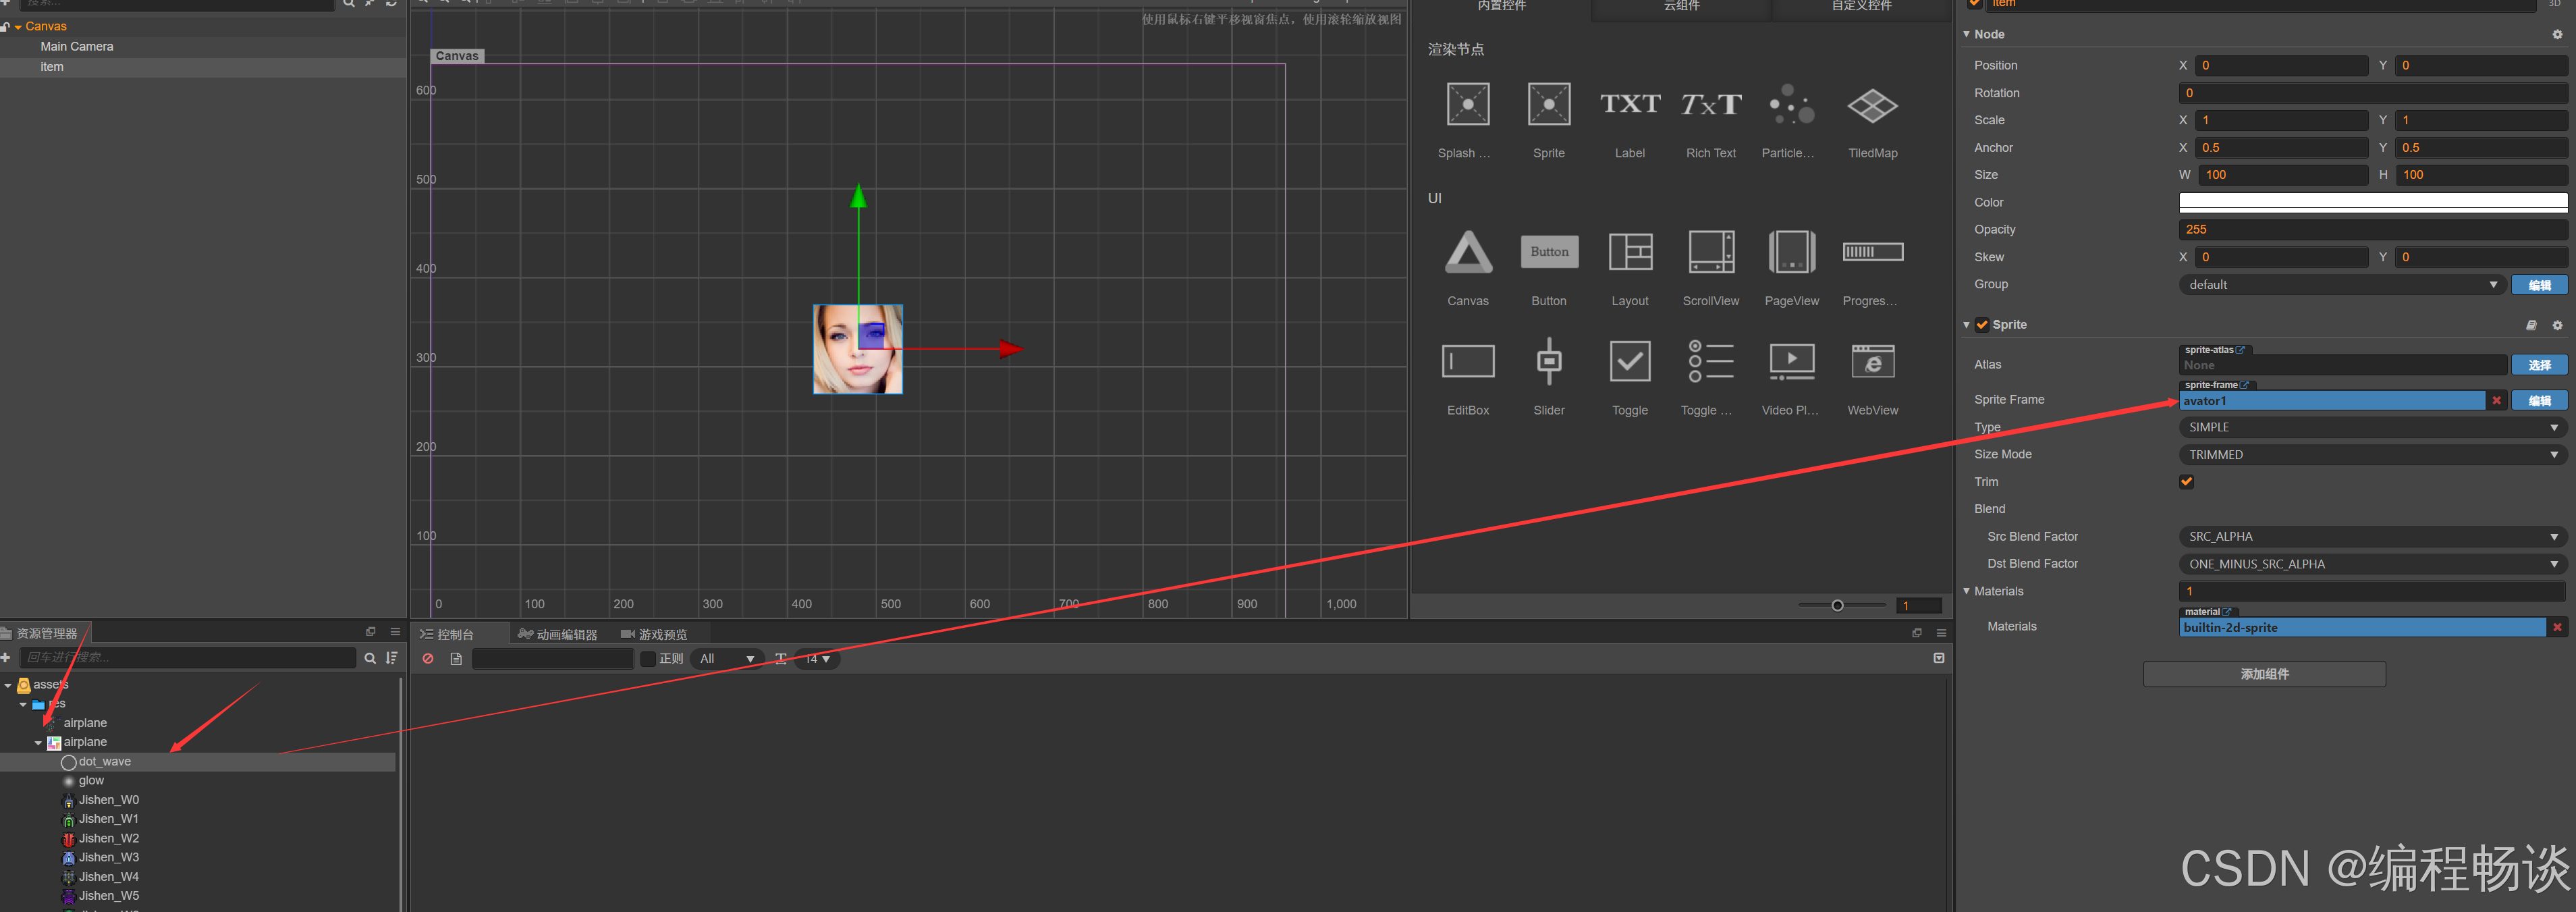Click the WebView UI control icon

coord(1872,362)
